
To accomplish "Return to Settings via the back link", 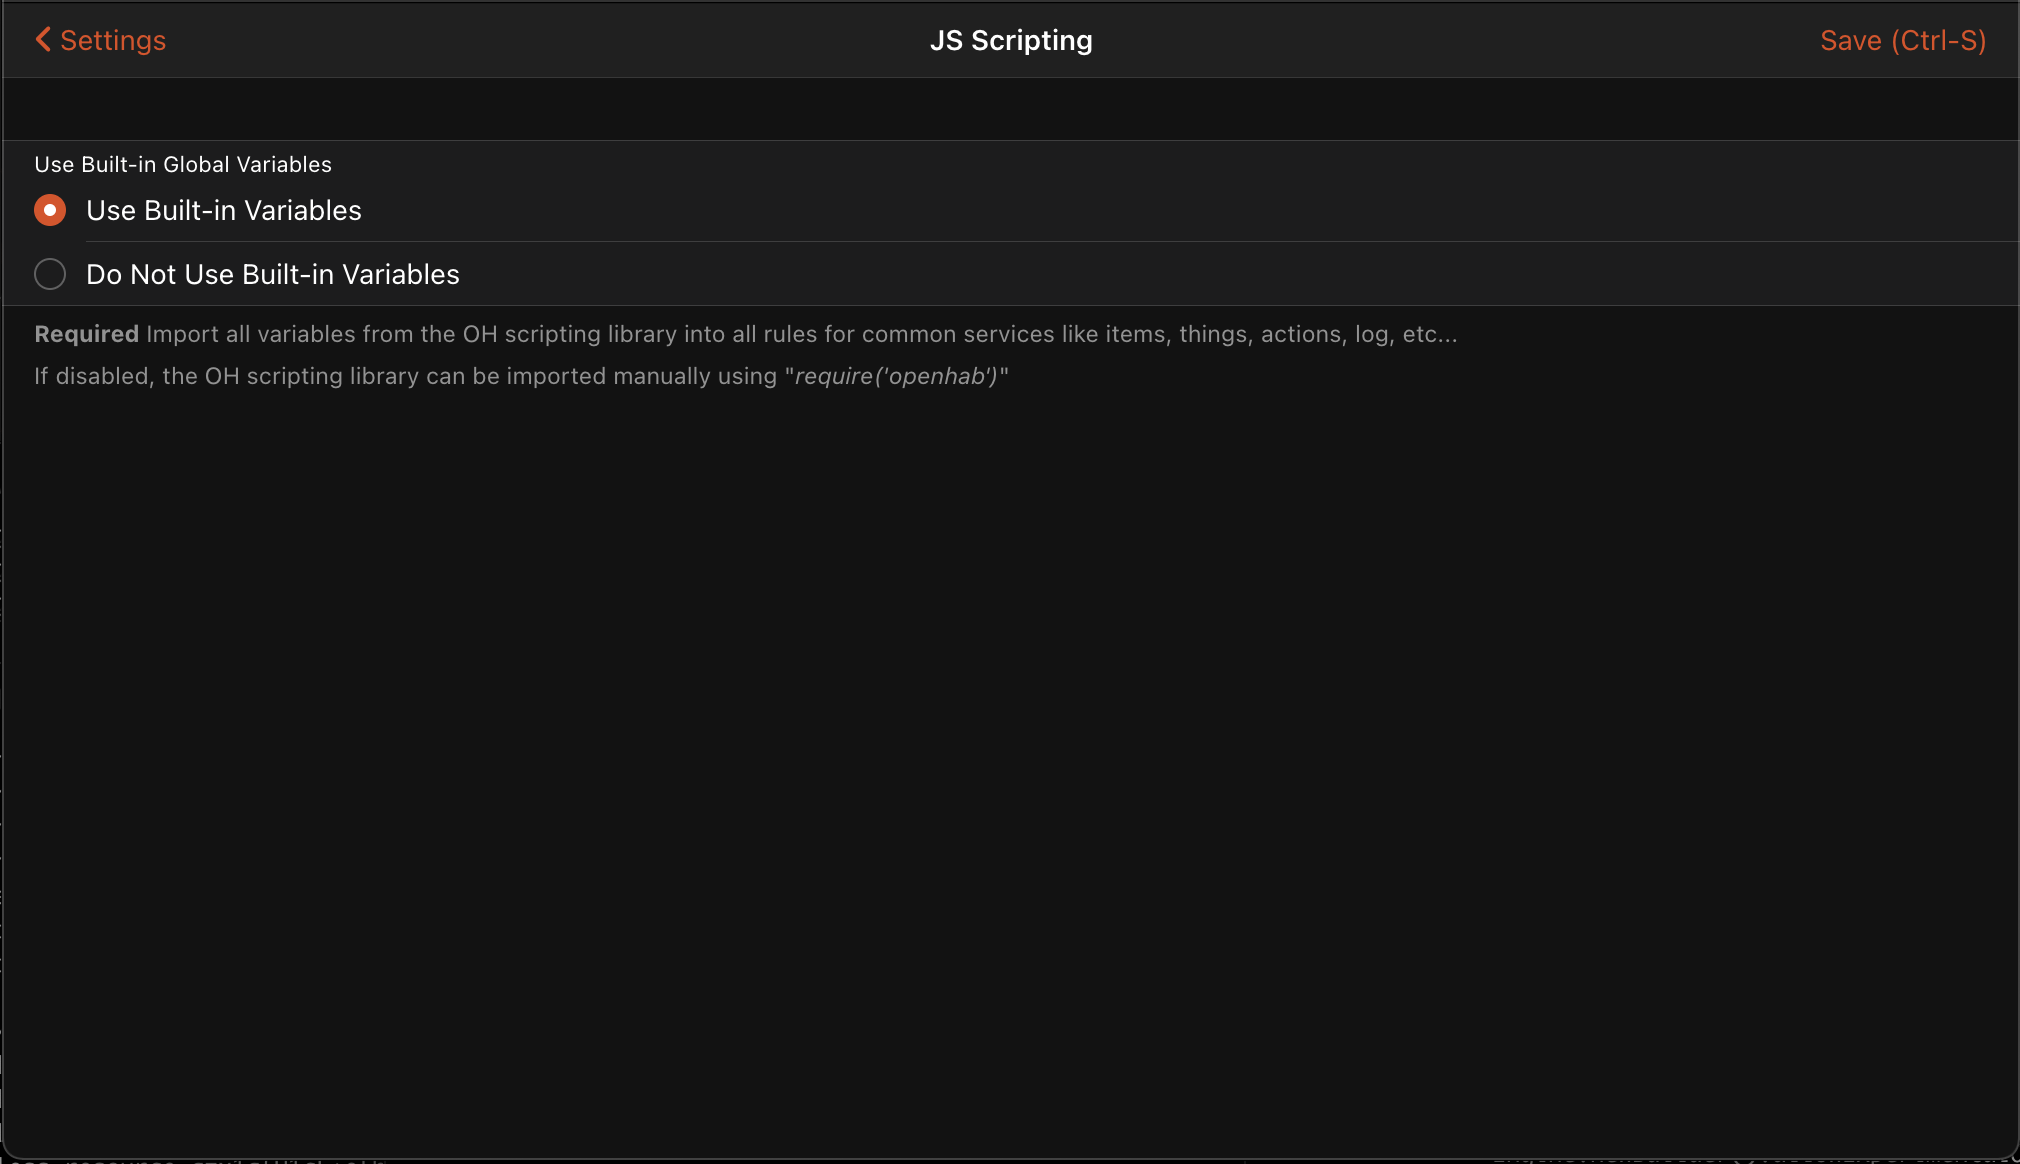I will click(x=98, y=40).
